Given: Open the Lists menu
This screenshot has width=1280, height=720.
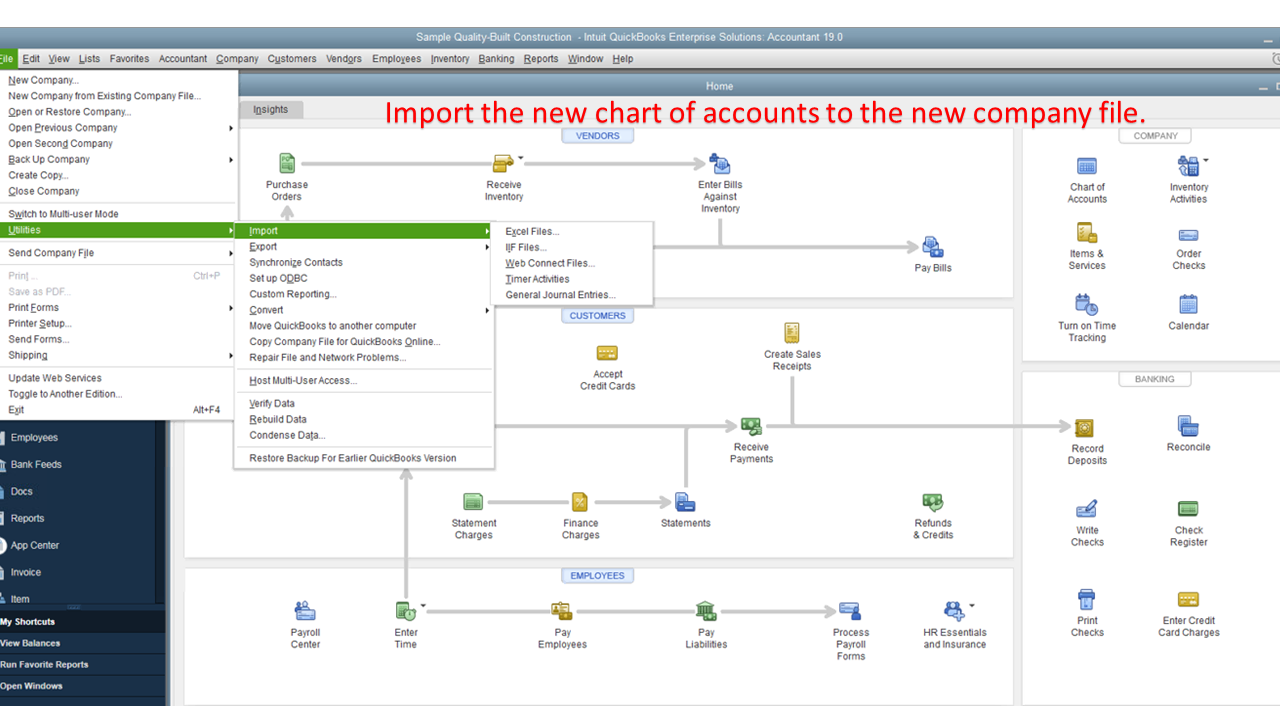Looking at the screenshot, I should [x=89, y=59].
